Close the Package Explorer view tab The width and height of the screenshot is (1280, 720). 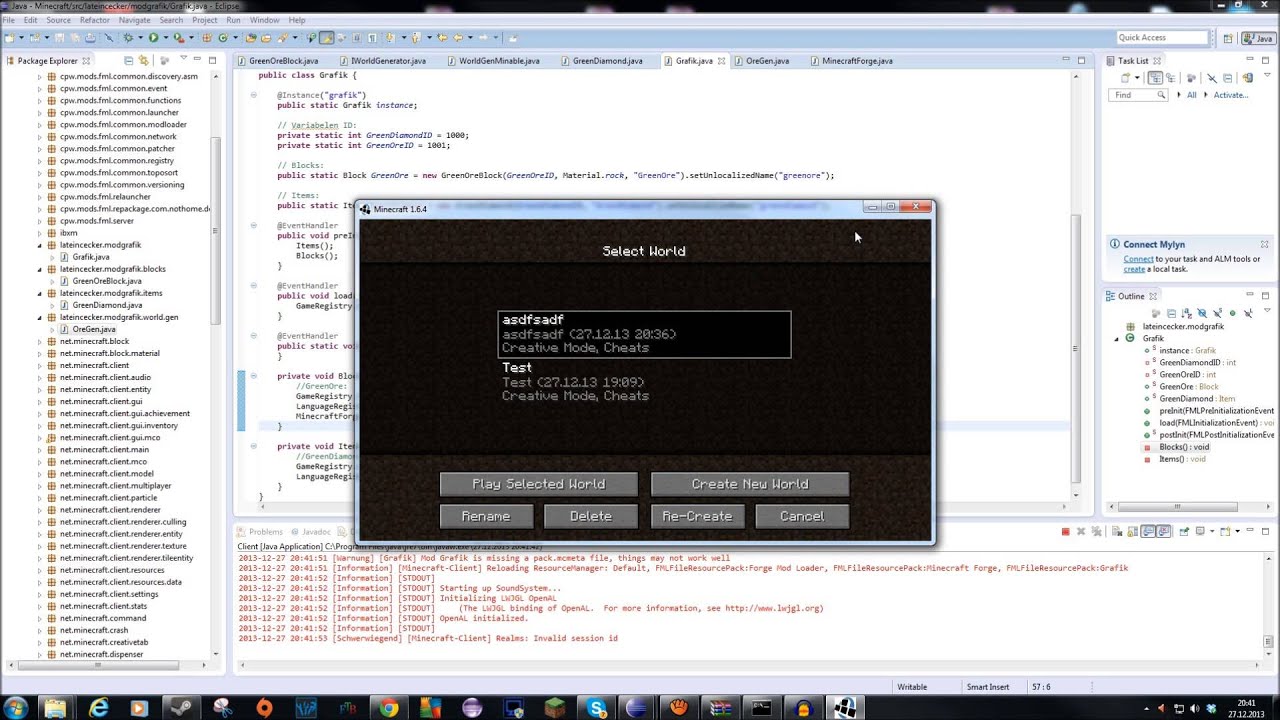(x=86, y=61)
